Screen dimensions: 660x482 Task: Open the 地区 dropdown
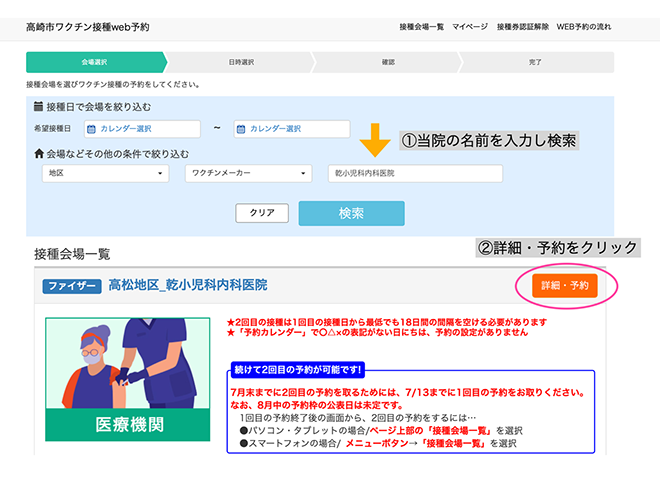(x=106, y=174)
